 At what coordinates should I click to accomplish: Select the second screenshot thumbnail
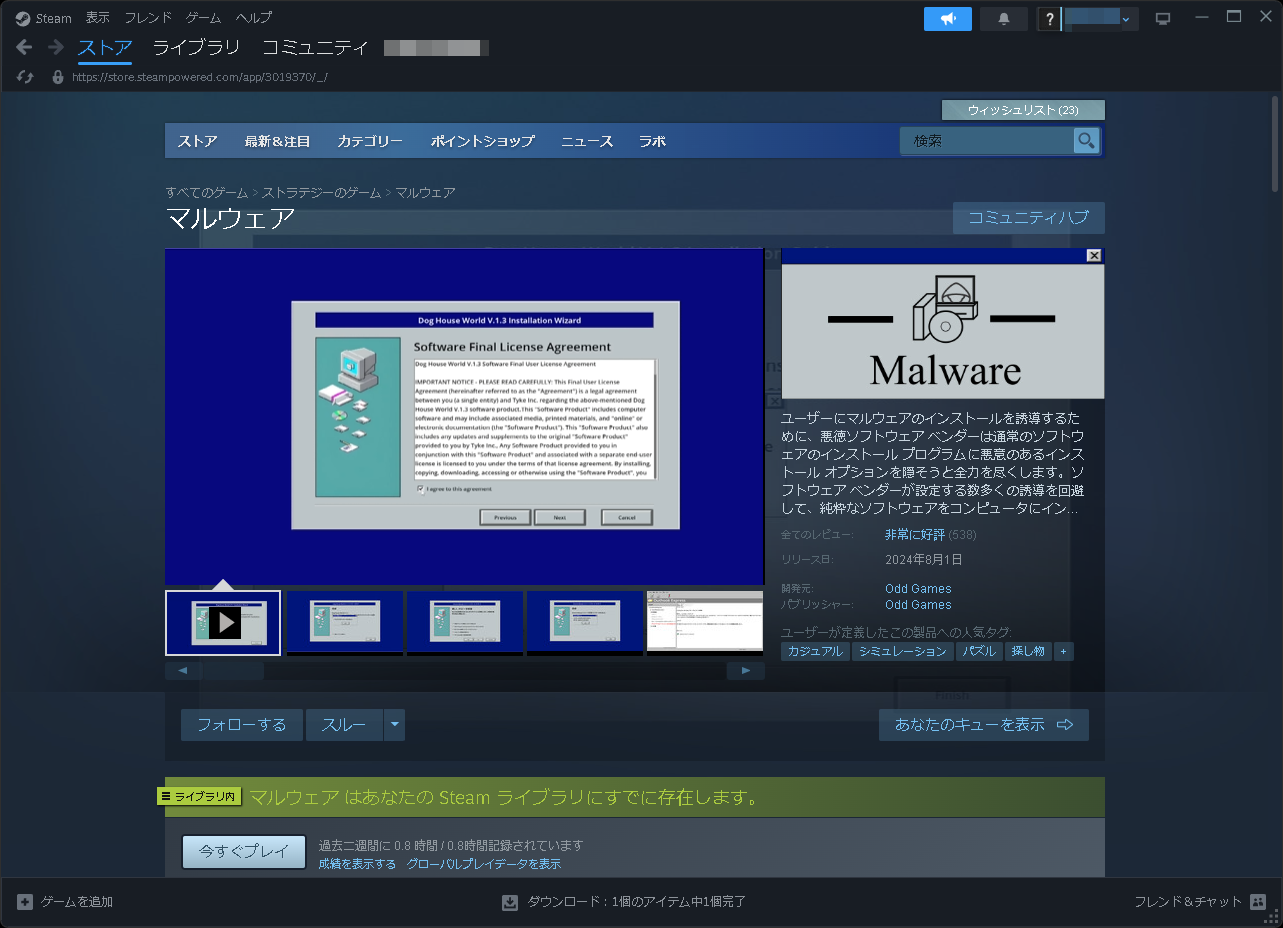point(345,623)
